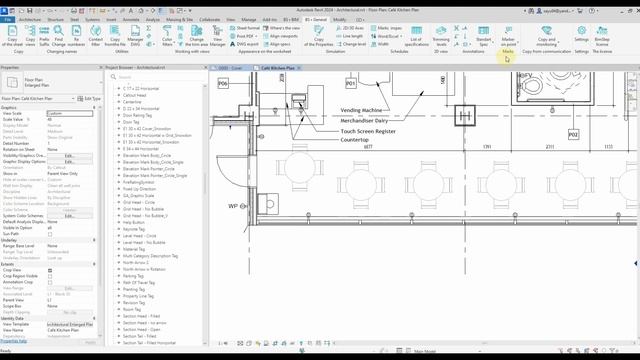Click Re numbers tool
Image resolution: width=640 pixels, height=360 pixels.
[x=76, y=36]
